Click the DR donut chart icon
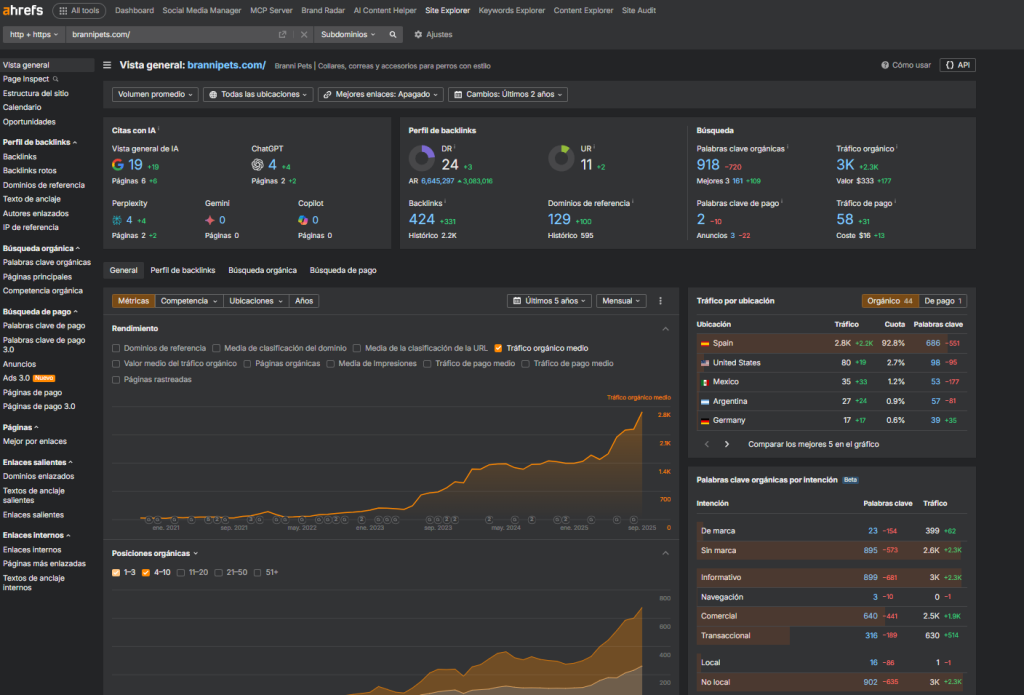 tap(422, 158)
